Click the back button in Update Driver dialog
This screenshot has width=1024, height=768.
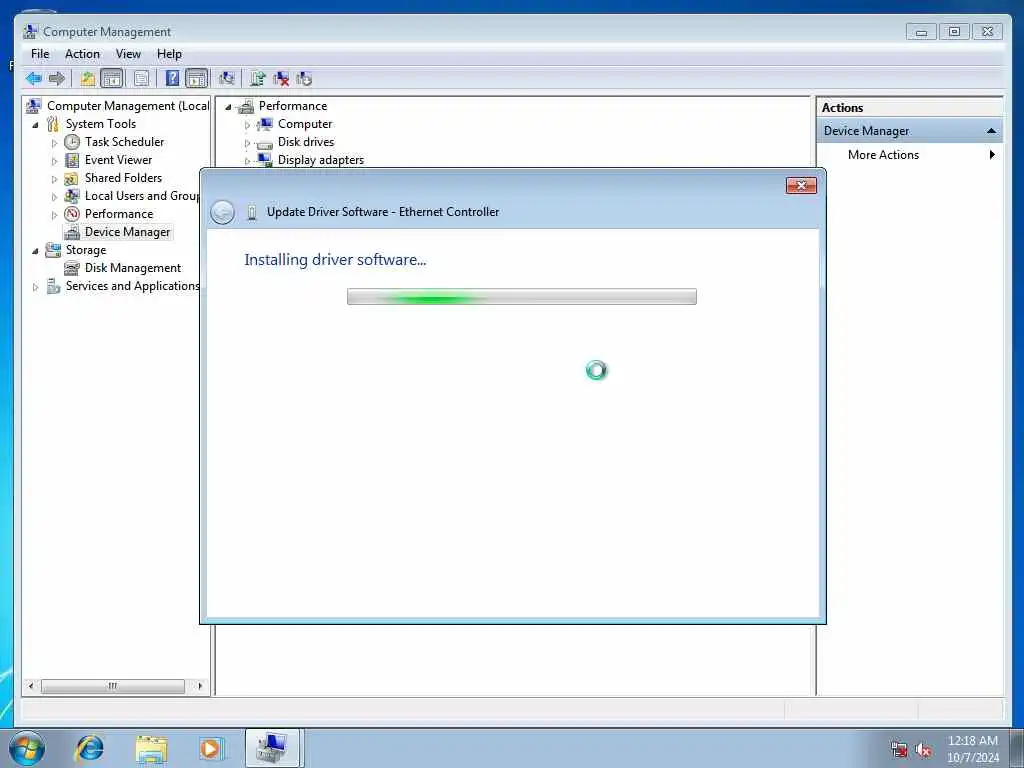point(223,212)
